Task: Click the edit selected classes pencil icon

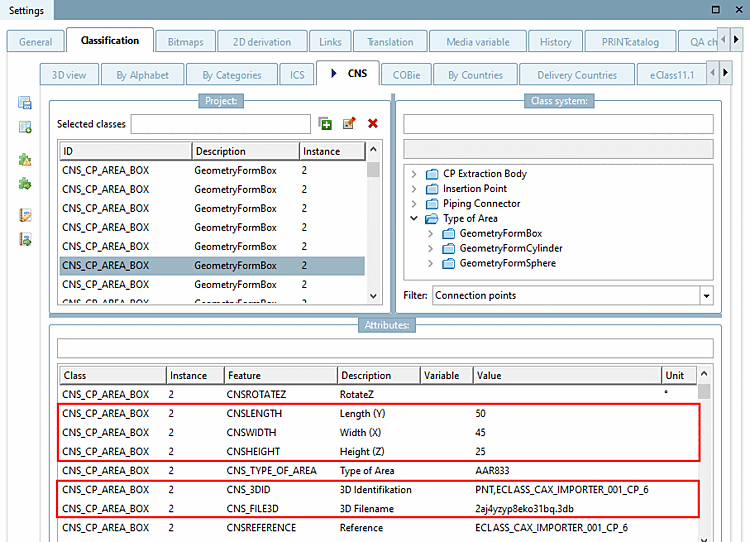Action: click(349, 124)
